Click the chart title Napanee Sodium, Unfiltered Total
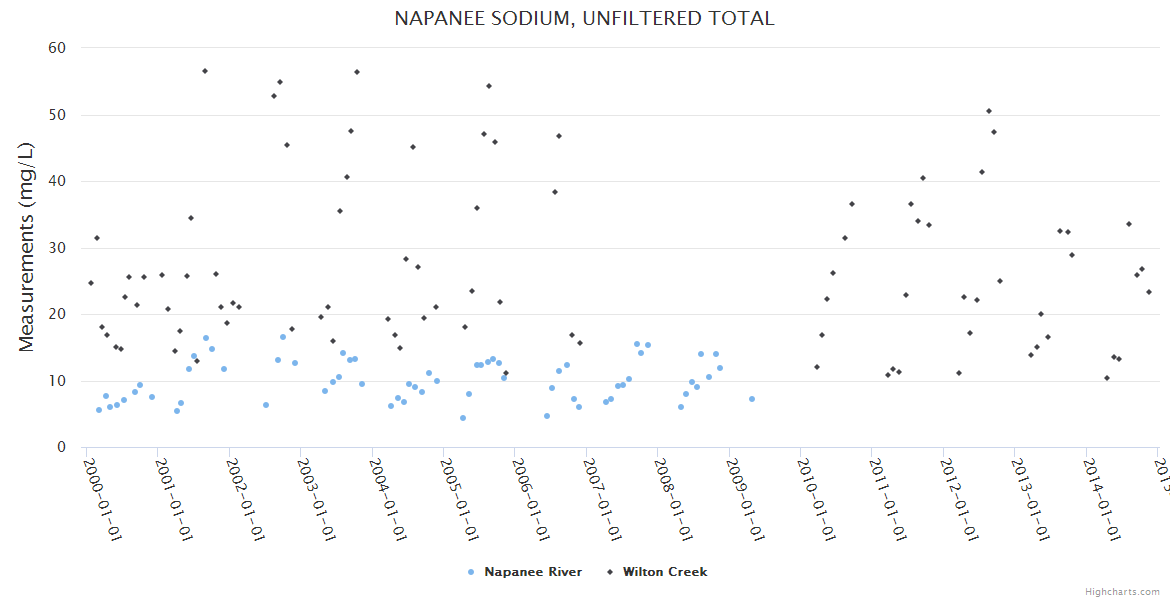Viewport: 1170px width, 600px height. pos(584,19)
